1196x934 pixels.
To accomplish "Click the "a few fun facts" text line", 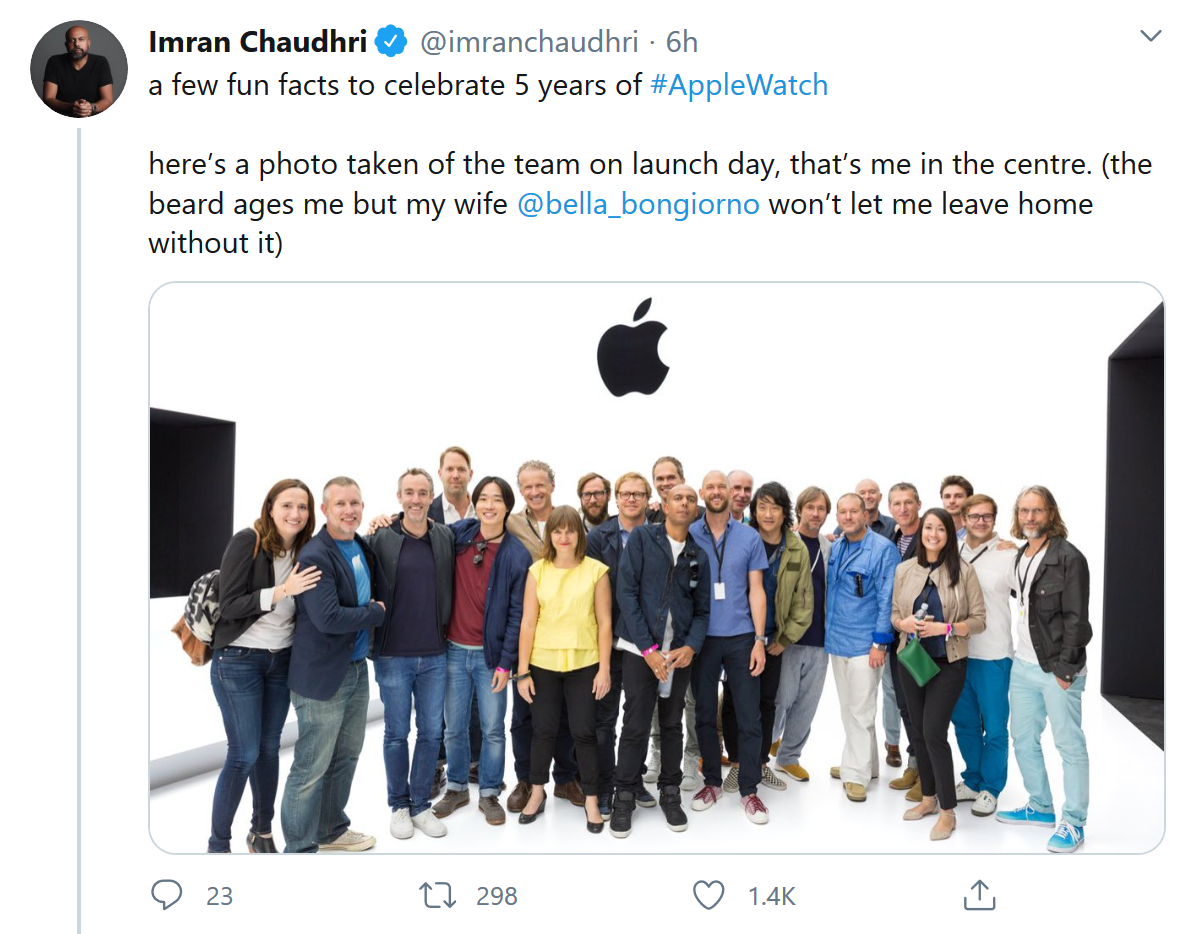I will click(x=395, y=85).
